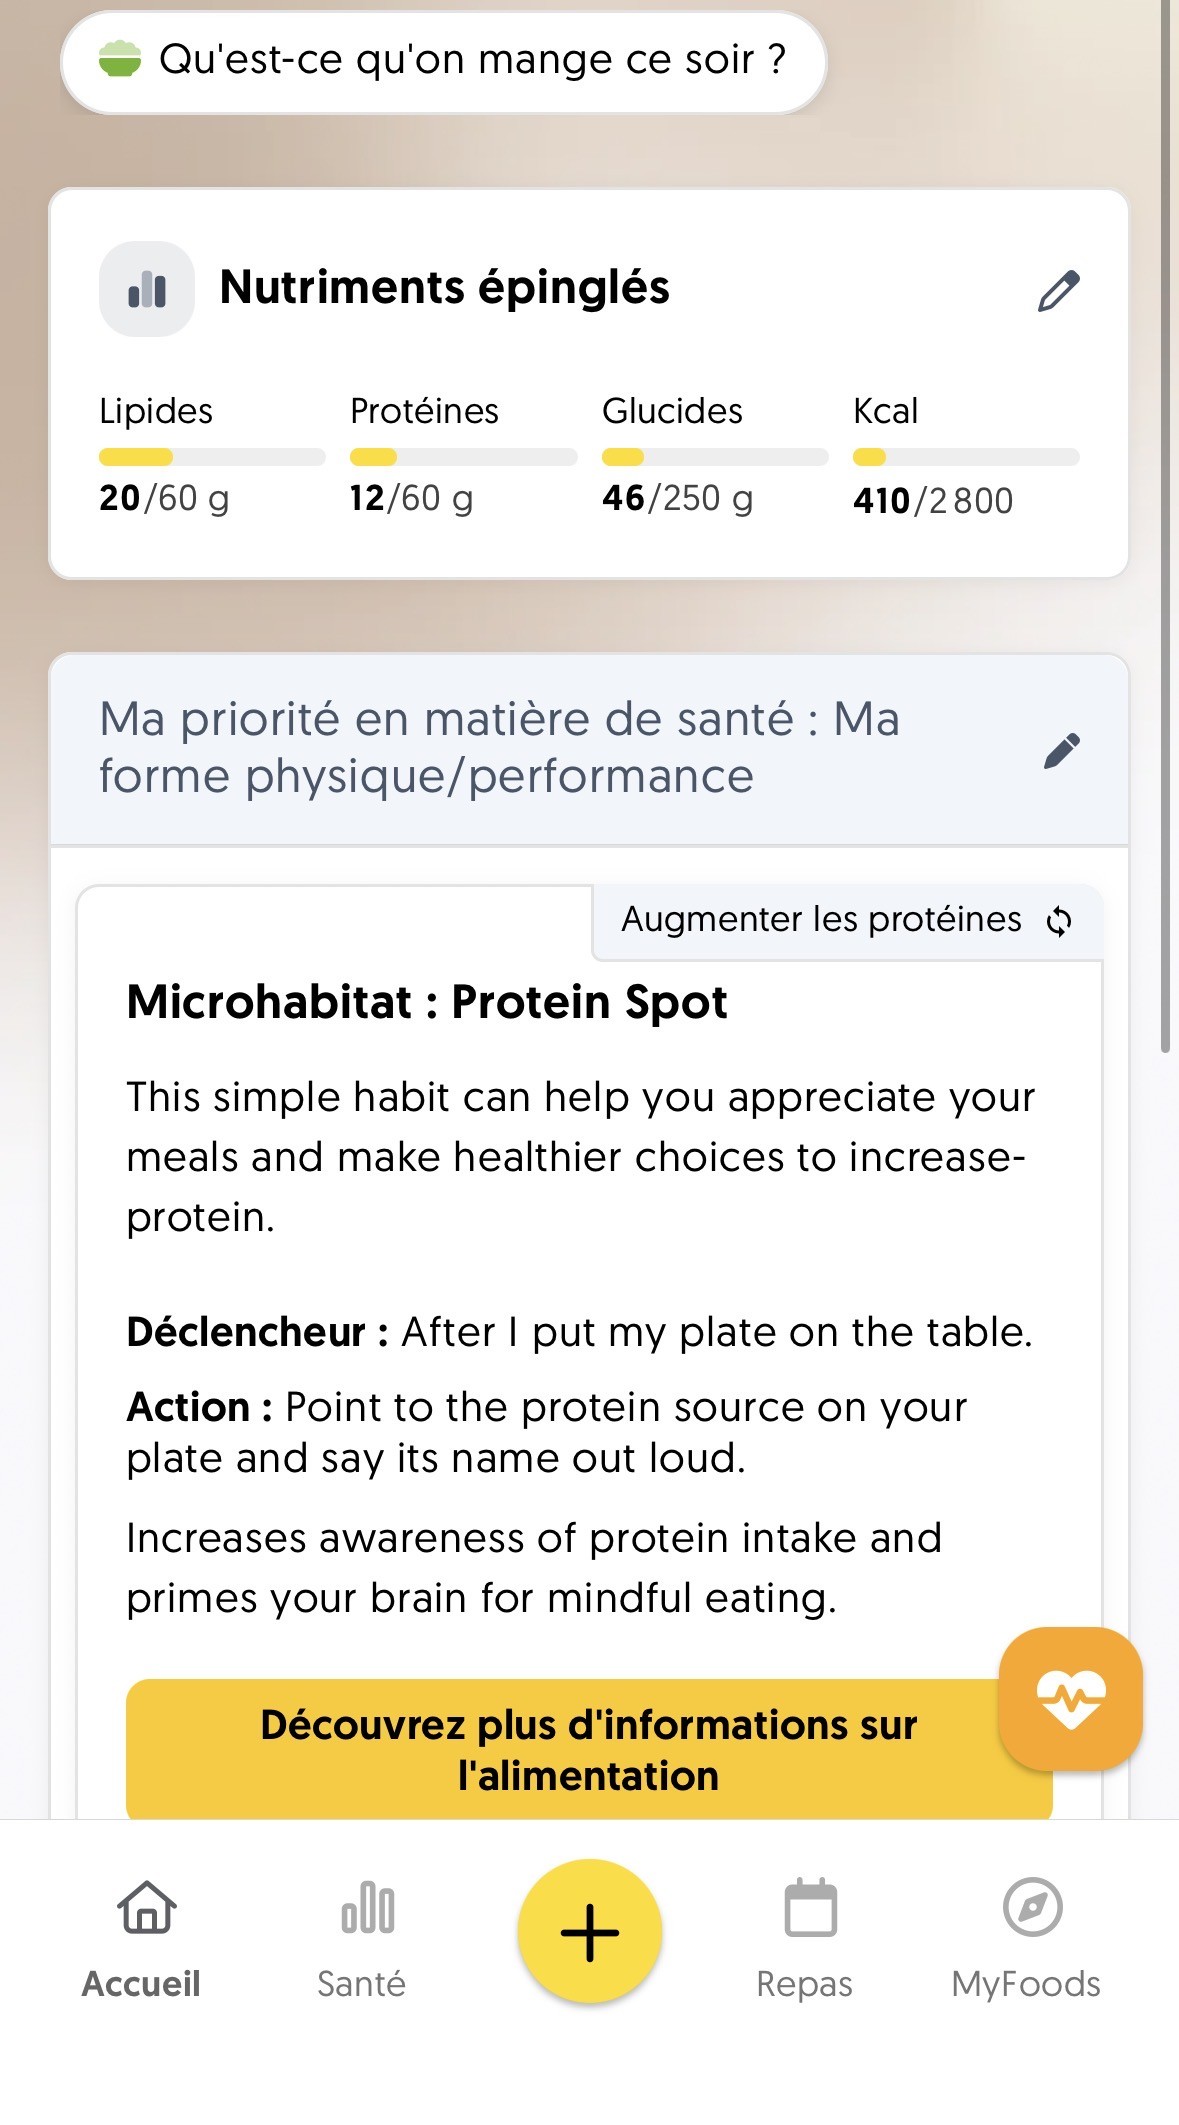Refresh the Augmenter les protéines suggestion
The width and height of the screenshot is (1179, 2125).
tap(1059, 921)
